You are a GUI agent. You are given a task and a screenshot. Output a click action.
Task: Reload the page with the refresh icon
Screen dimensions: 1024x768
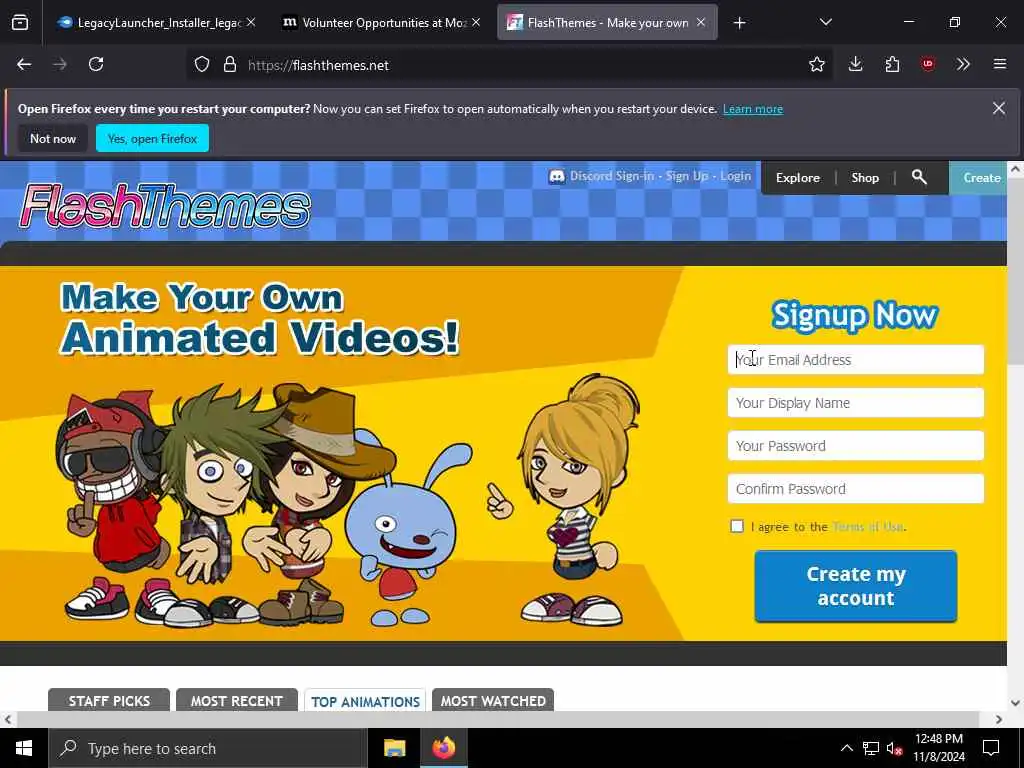(x=96, y=65)
